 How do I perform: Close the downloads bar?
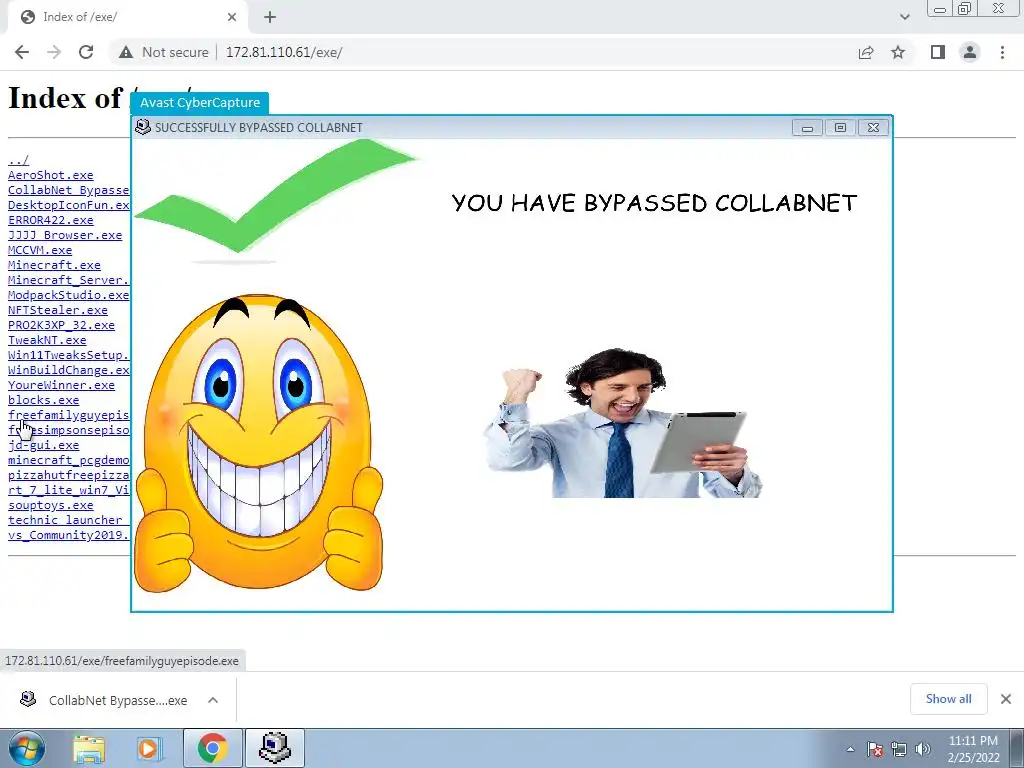1006,699
